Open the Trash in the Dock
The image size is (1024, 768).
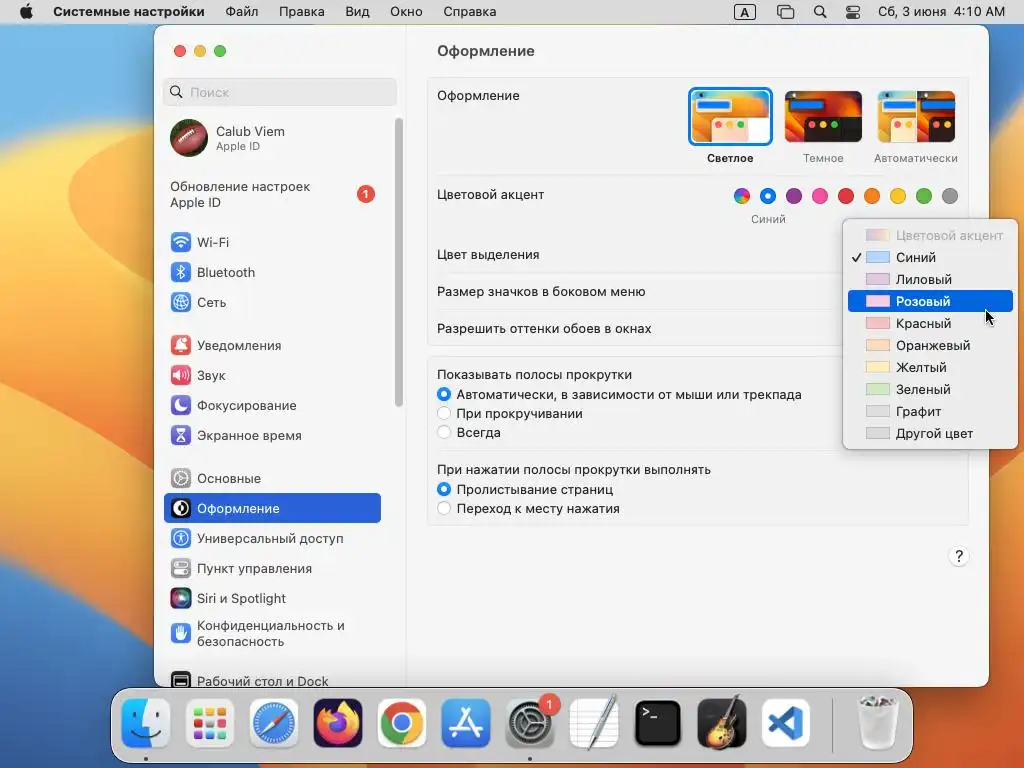pyautogui.click(x=877, y=723)
